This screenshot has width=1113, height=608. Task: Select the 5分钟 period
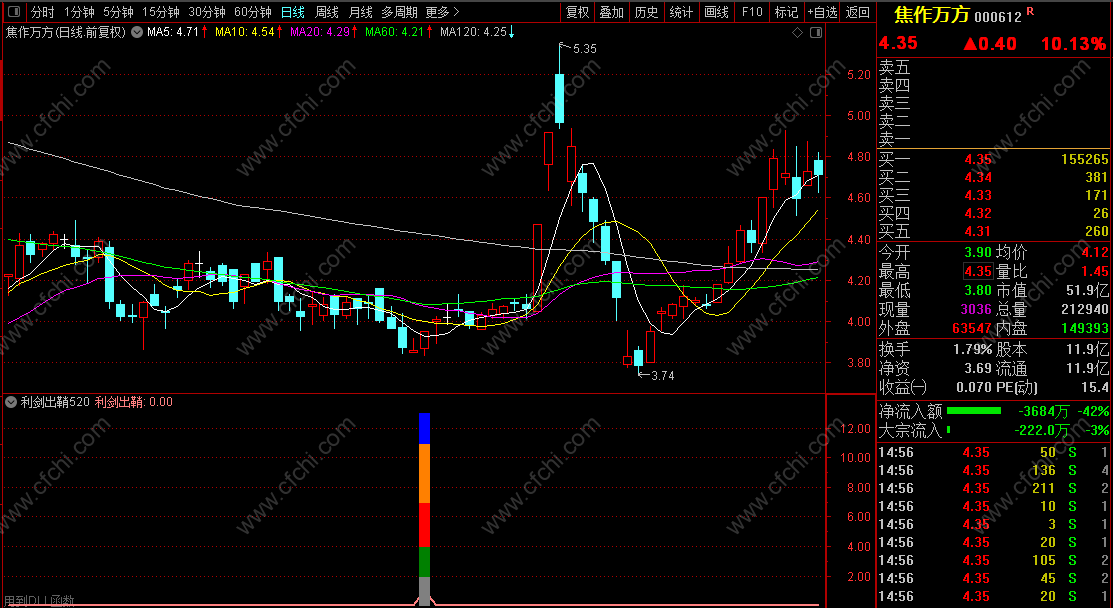click(118, 12)
